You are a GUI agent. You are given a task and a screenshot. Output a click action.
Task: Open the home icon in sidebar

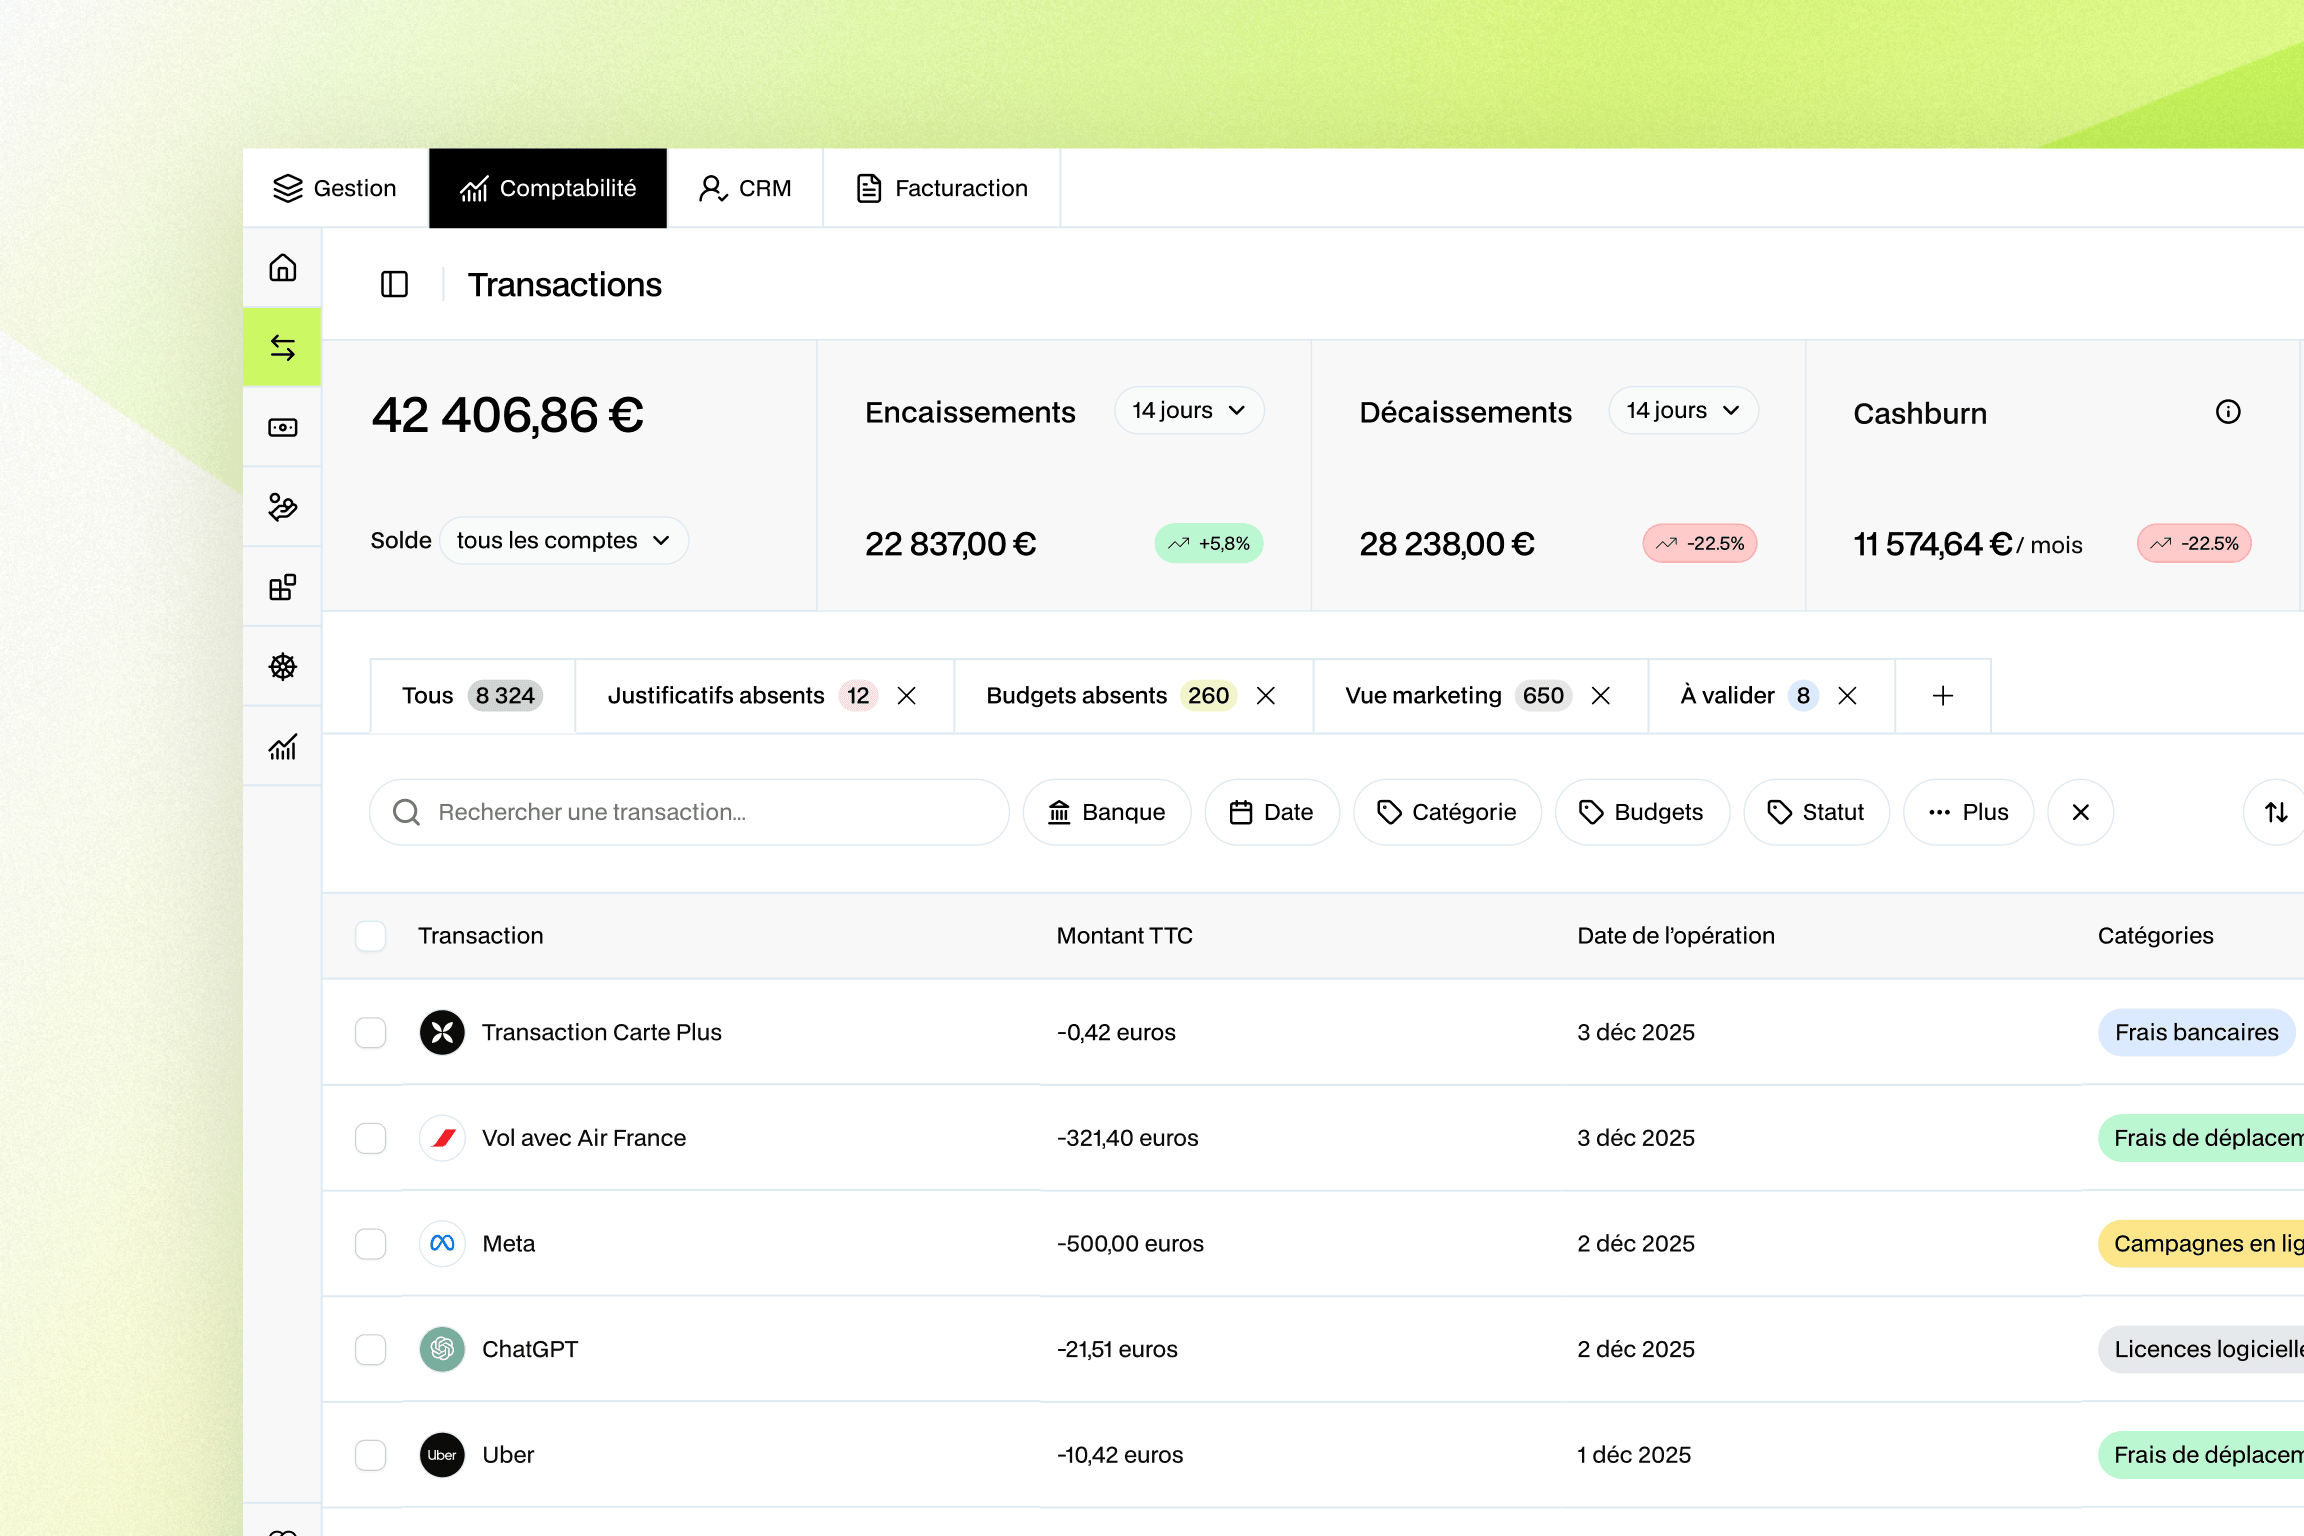(283, 268)
